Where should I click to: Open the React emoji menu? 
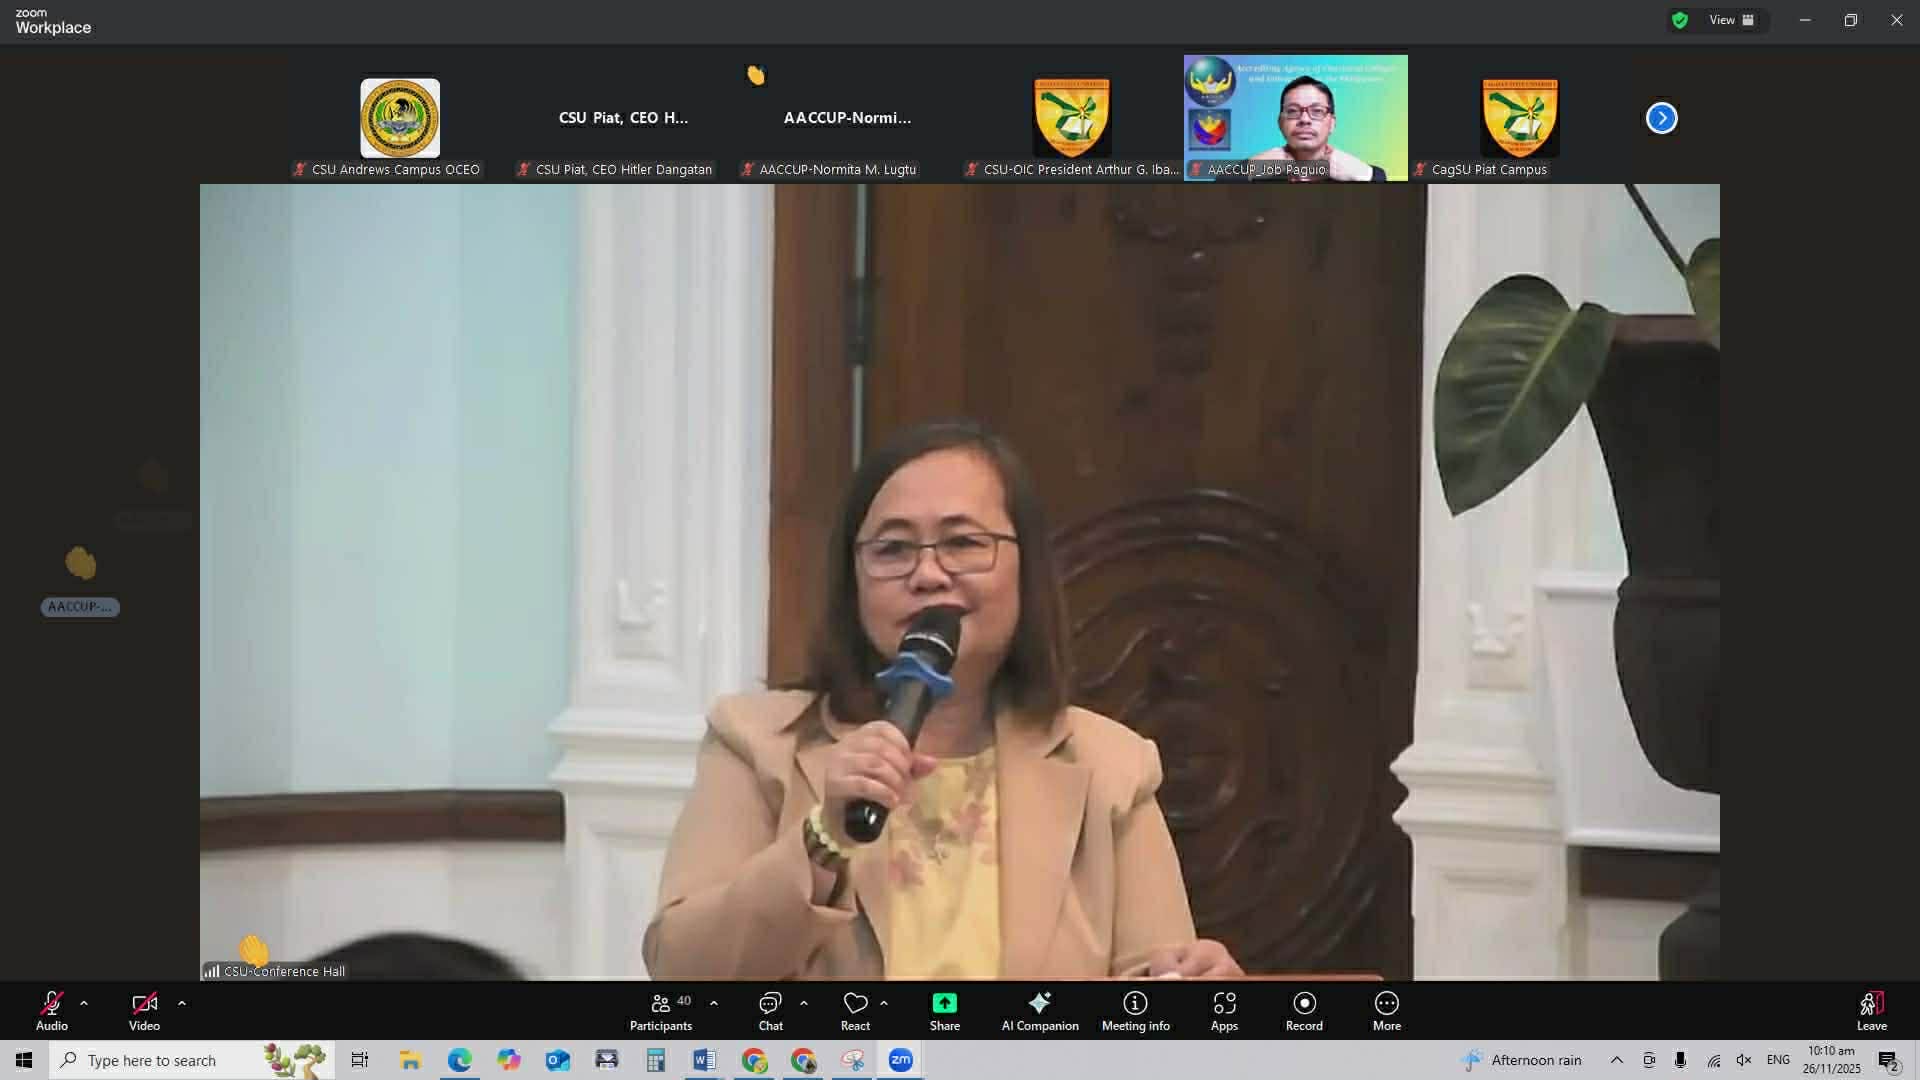coord(855,1010)
